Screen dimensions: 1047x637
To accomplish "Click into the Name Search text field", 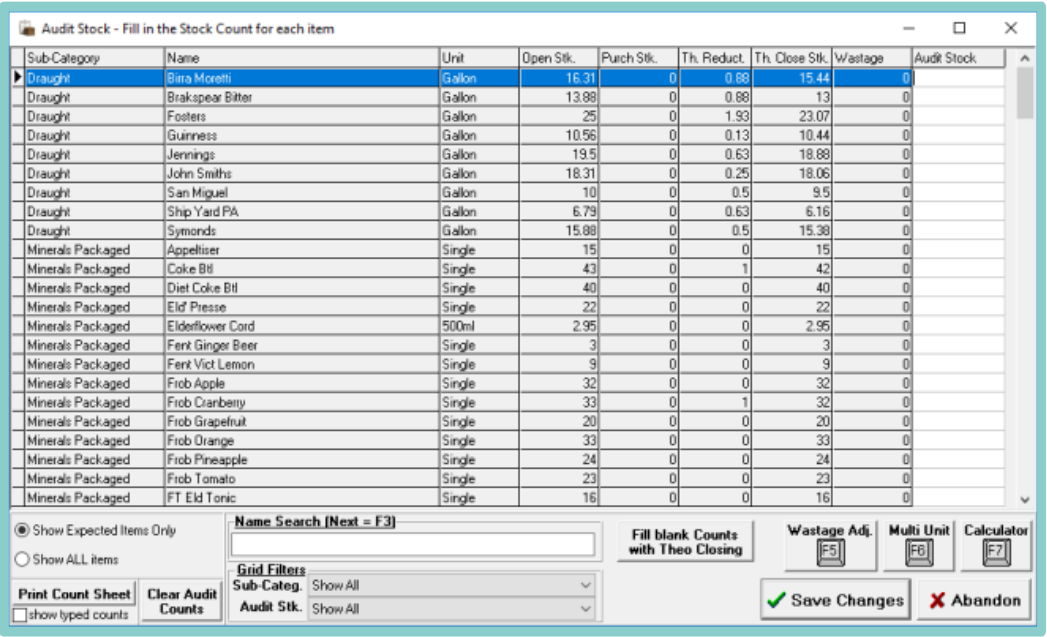I will point(412,543).
